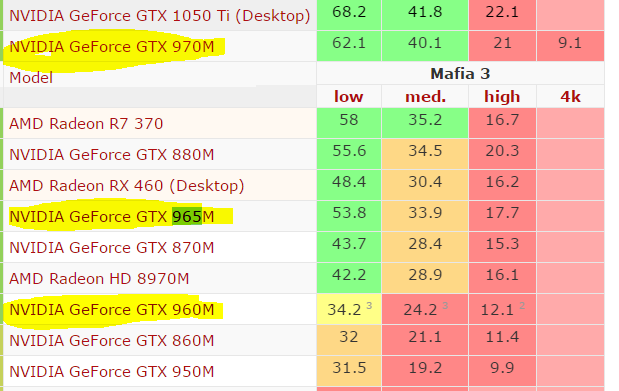Click NVIDIA GeForce GTX 860M link
This screenshot has width=619, height=391.
[112, 340]
